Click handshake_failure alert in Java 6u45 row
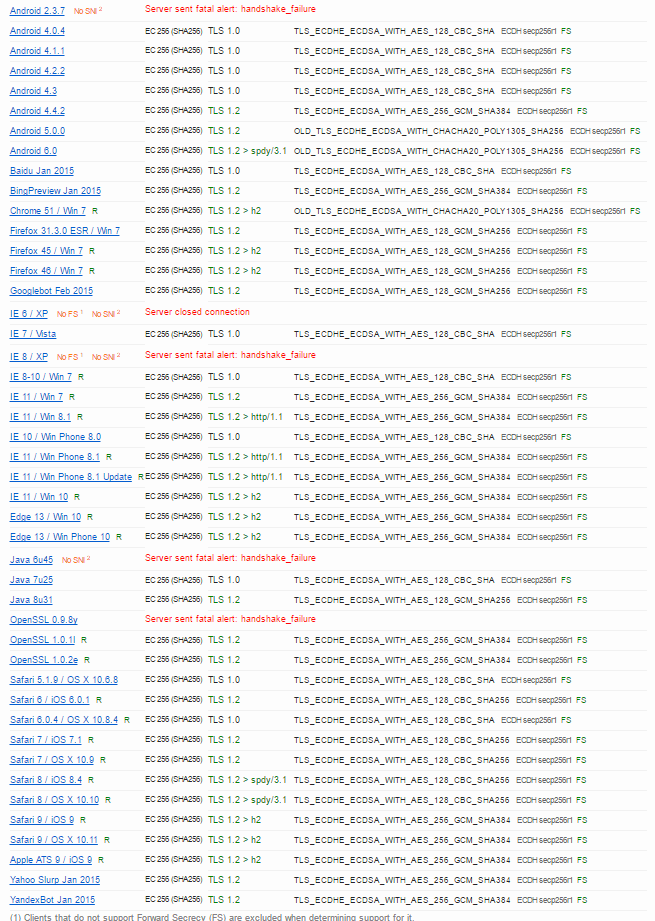The height and width of the screenshot is (921, 655). [x=230, y=557]
